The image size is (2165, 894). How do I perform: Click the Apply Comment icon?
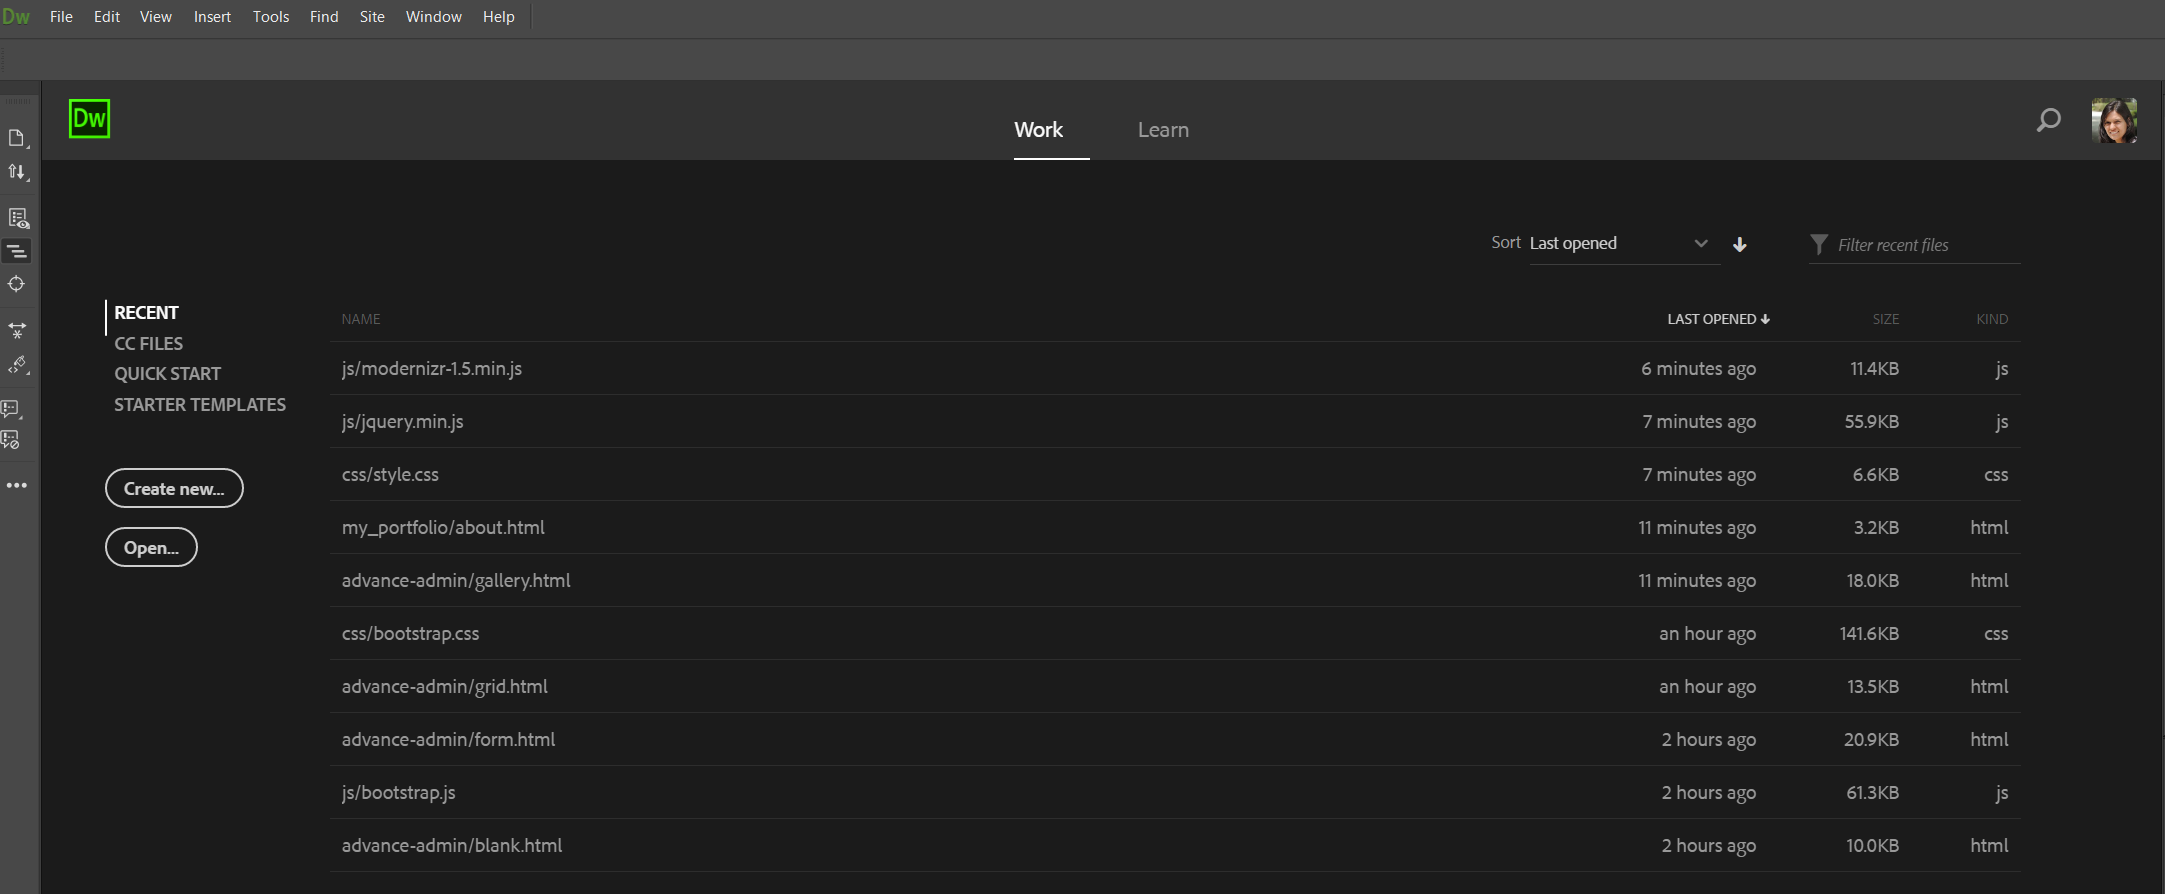[x=12, y=409]
